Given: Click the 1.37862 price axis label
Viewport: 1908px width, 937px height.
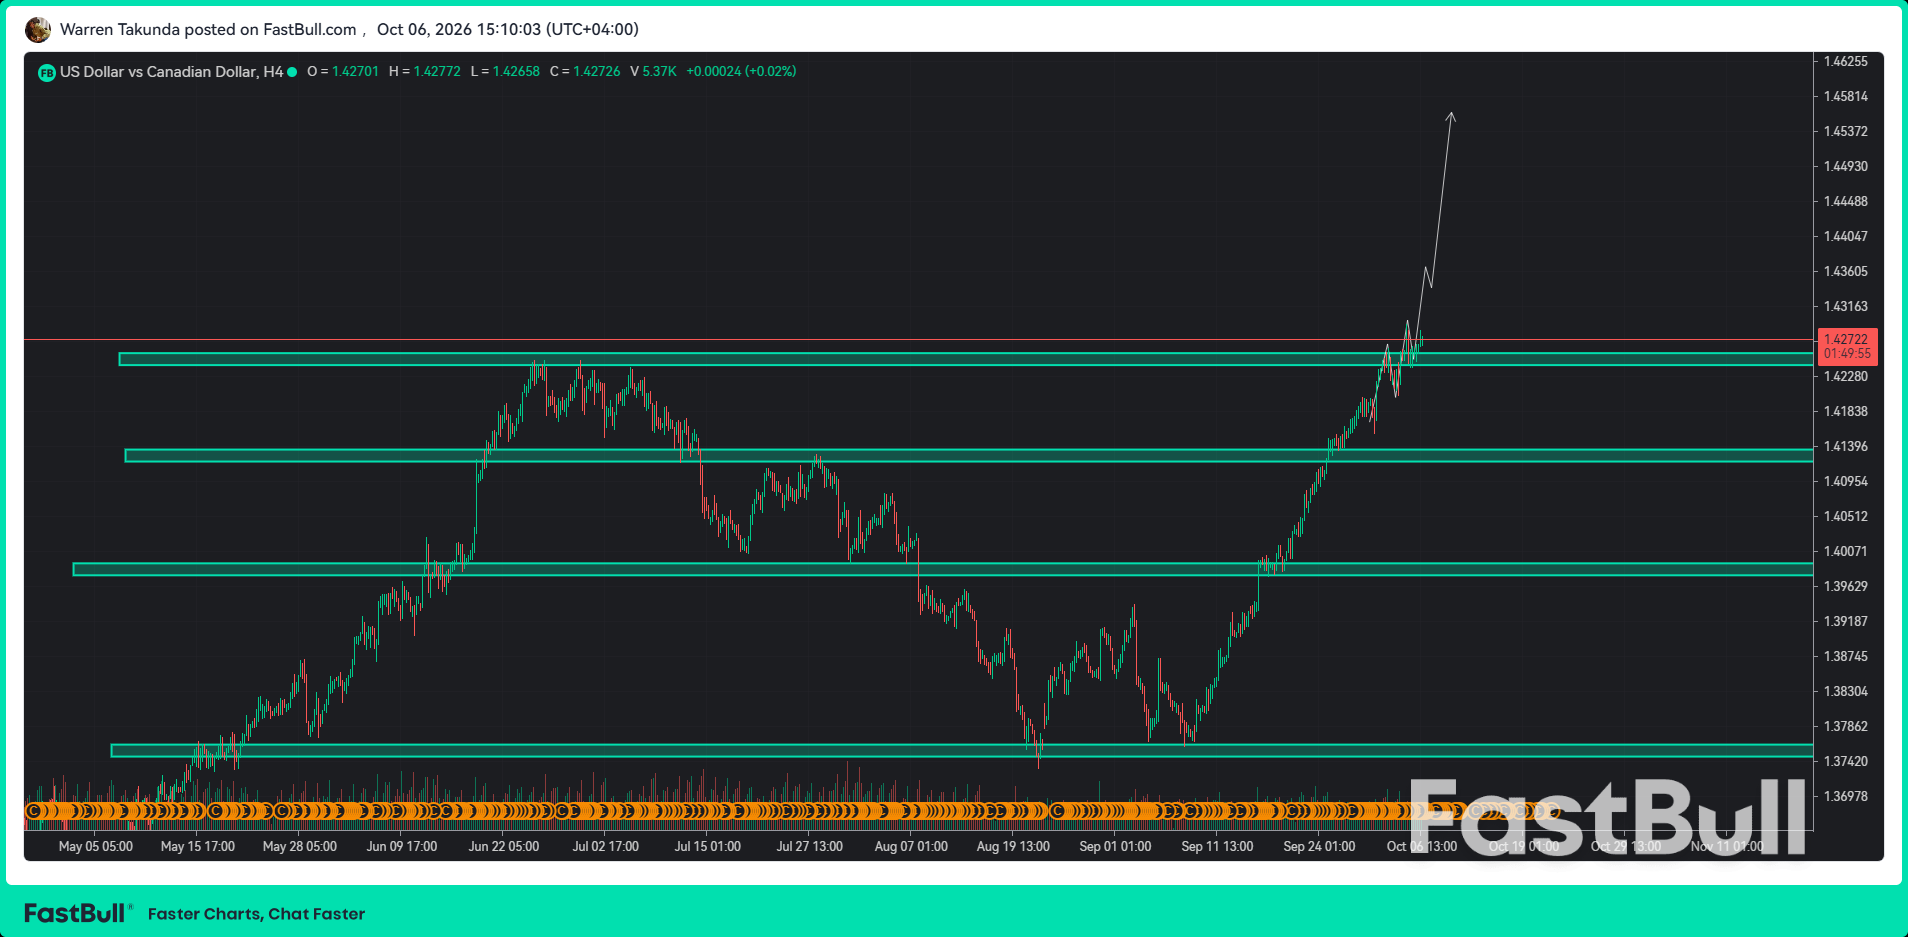Looking at the screenshot, I should click(1845, 726).
